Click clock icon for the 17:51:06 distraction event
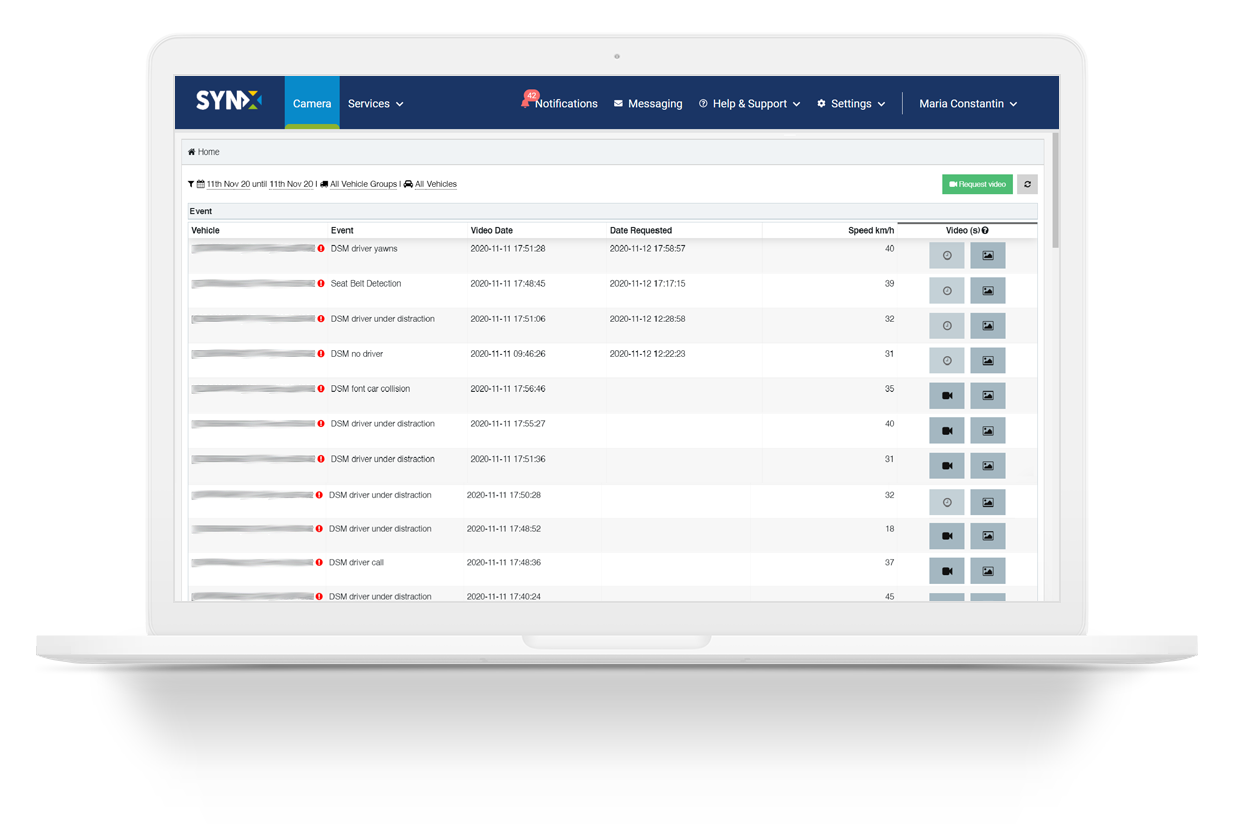 tap(947, 326)
